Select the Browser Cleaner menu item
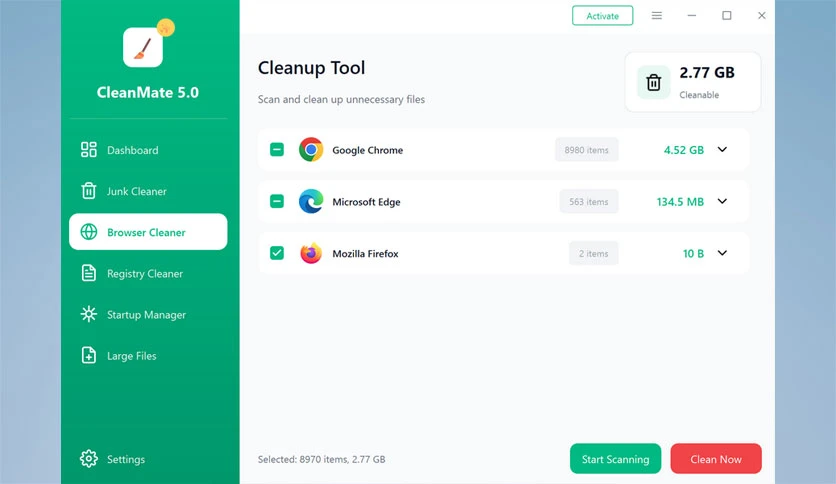836x484 pixels. point(148,232)
